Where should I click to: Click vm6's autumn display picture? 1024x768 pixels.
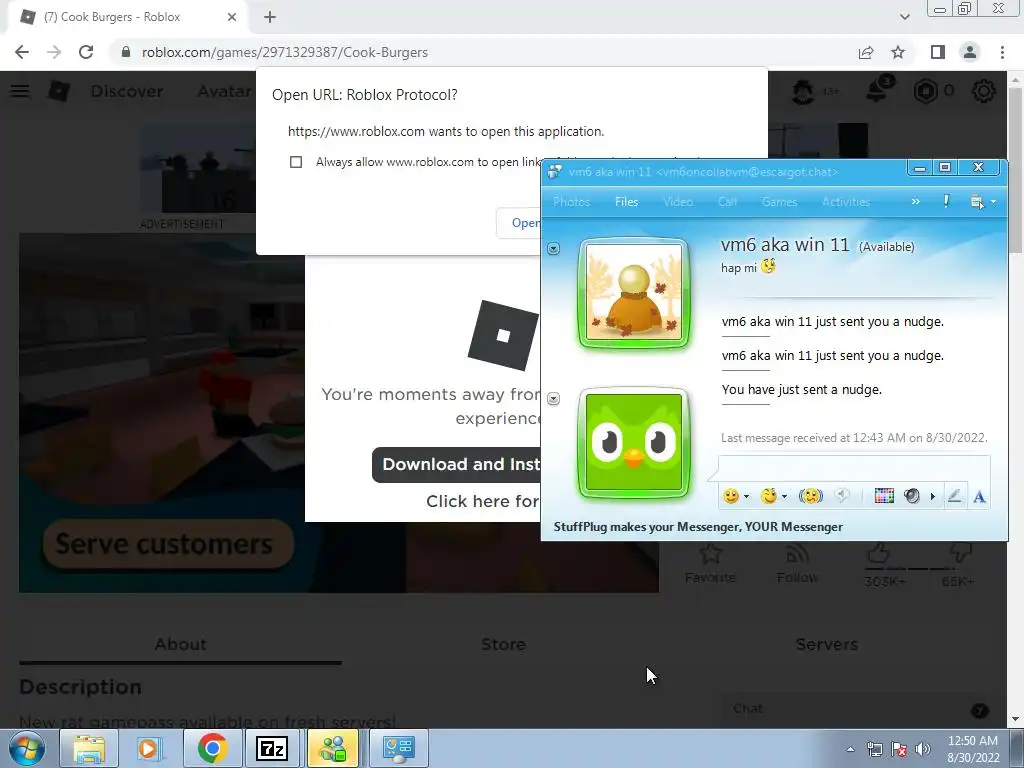tap(633, 293)
